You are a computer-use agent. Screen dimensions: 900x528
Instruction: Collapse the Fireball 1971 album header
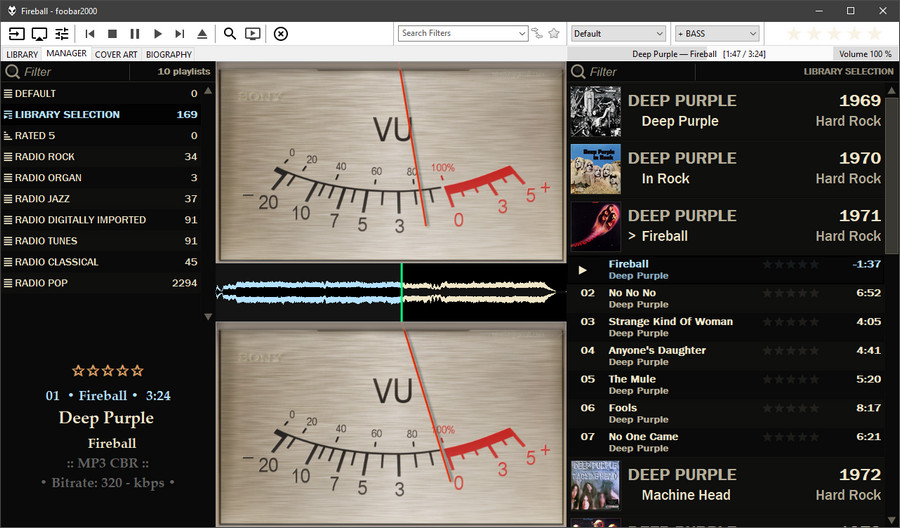(x=727, y=226)
